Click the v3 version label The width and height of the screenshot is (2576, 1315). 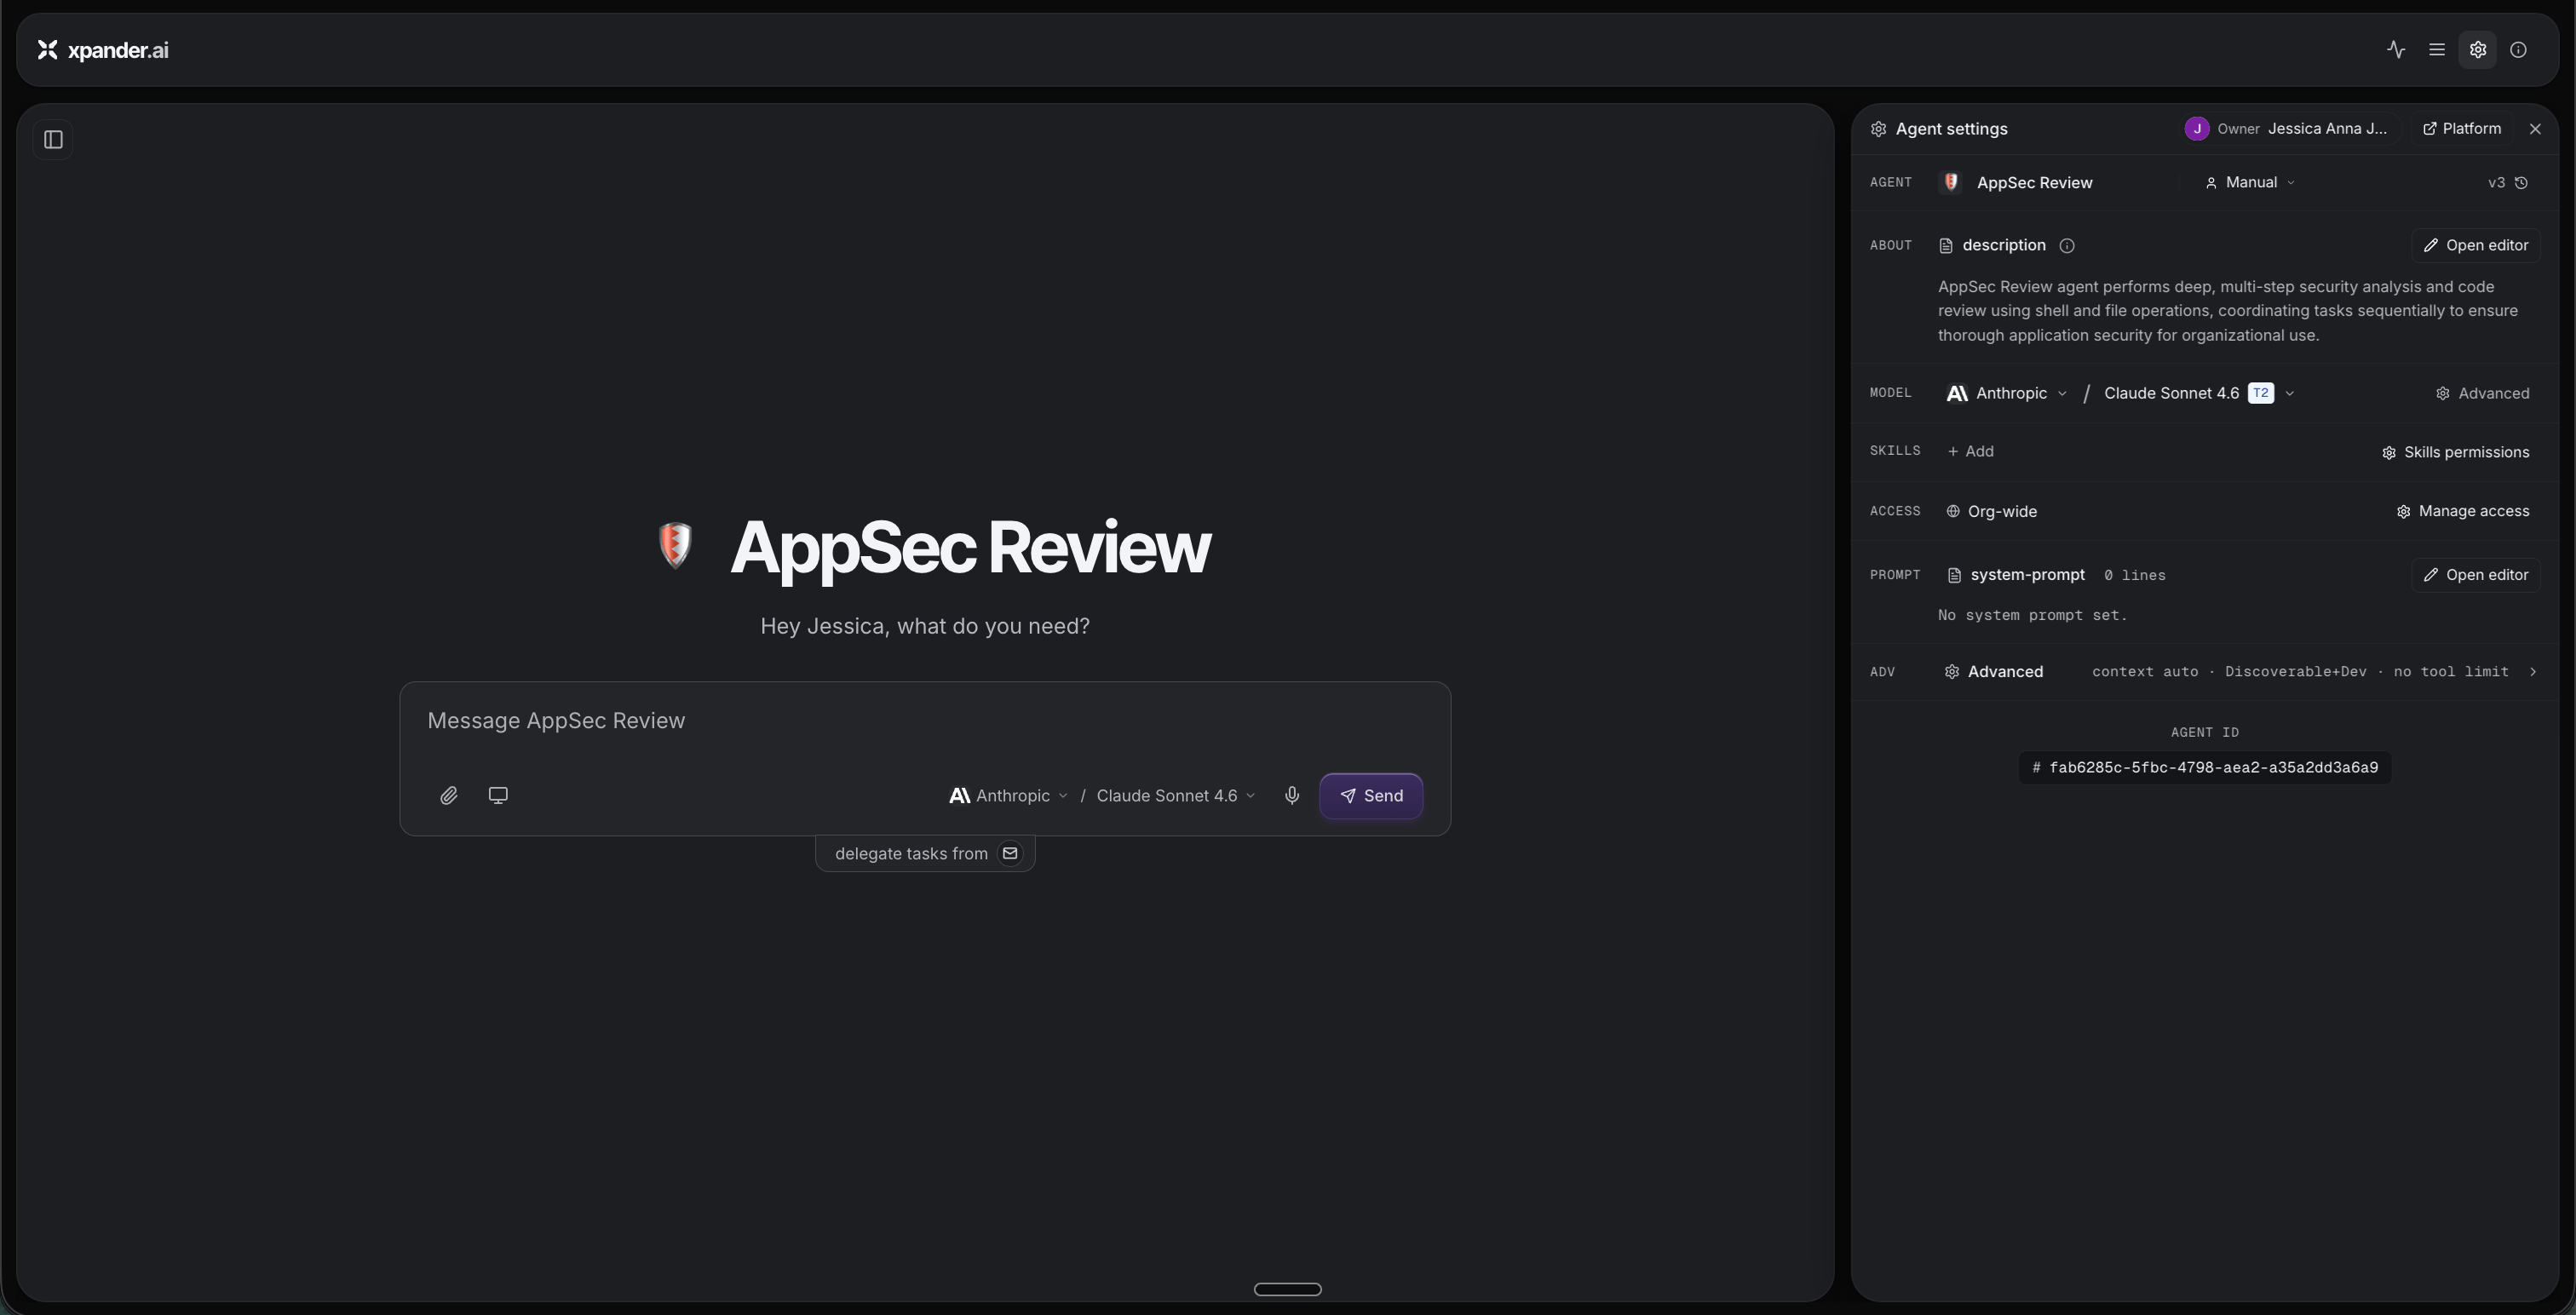pos(2496,183)
